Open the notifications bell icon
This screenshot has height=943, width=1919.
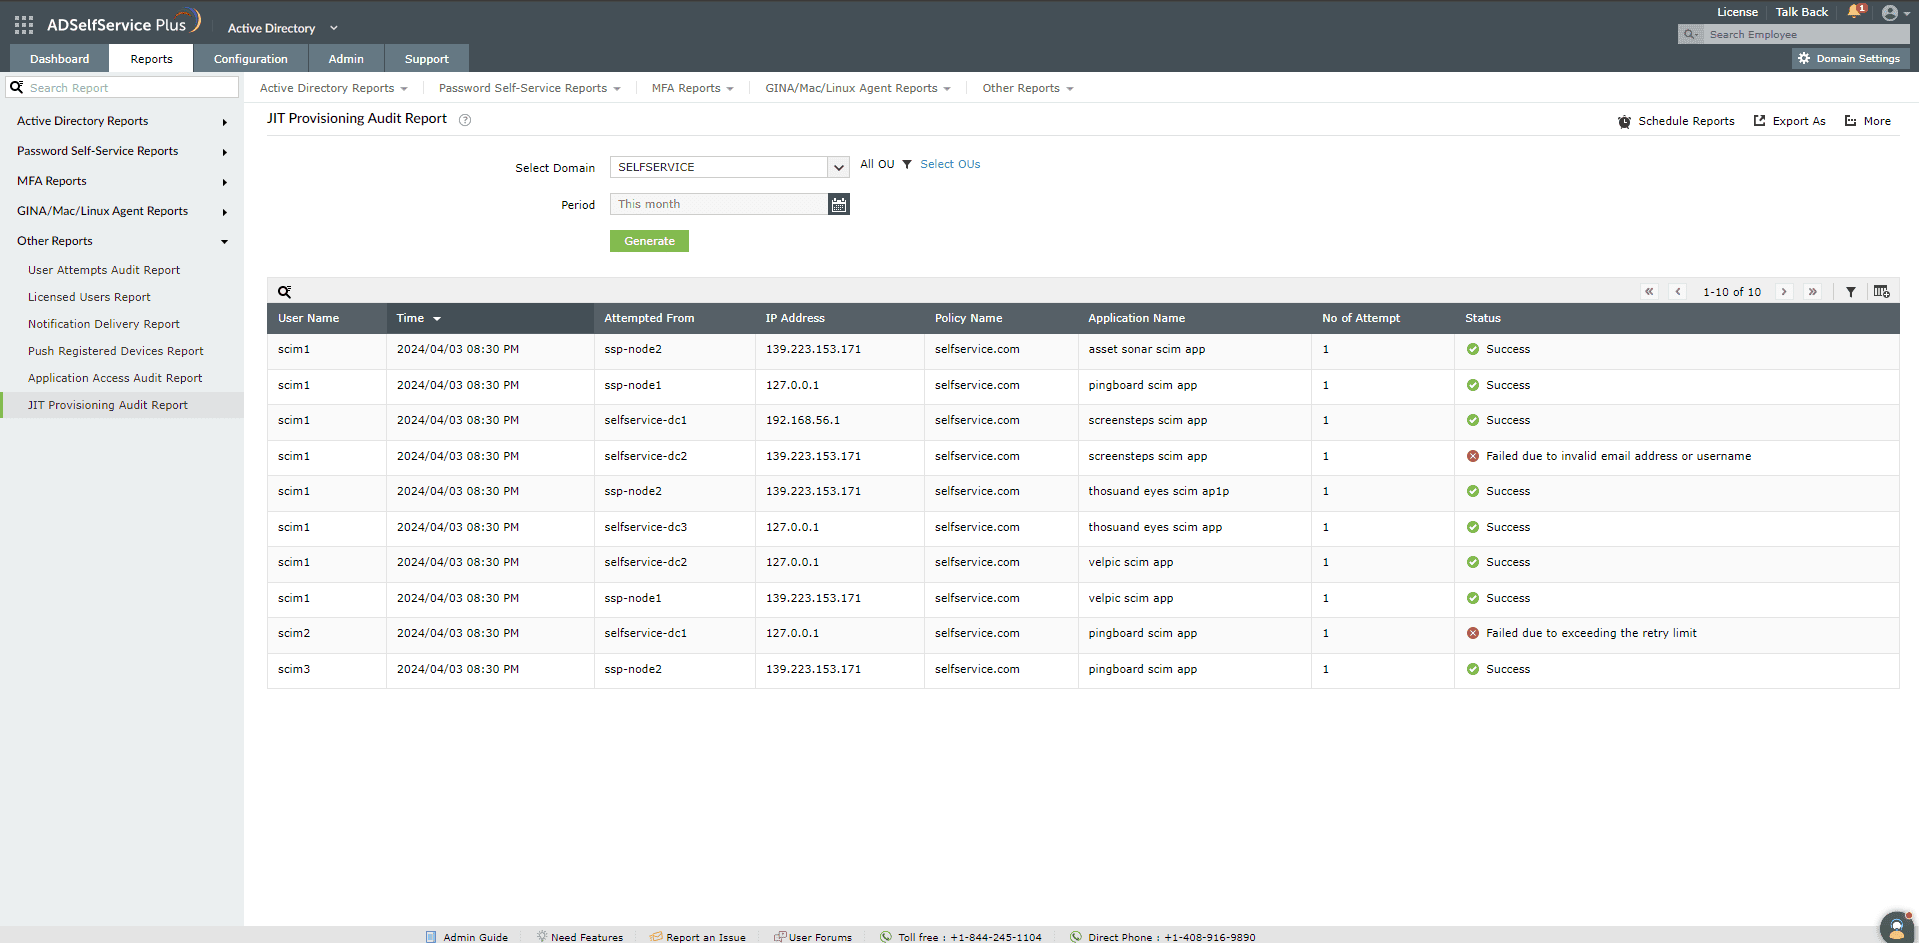click(x=1855, y=12)
